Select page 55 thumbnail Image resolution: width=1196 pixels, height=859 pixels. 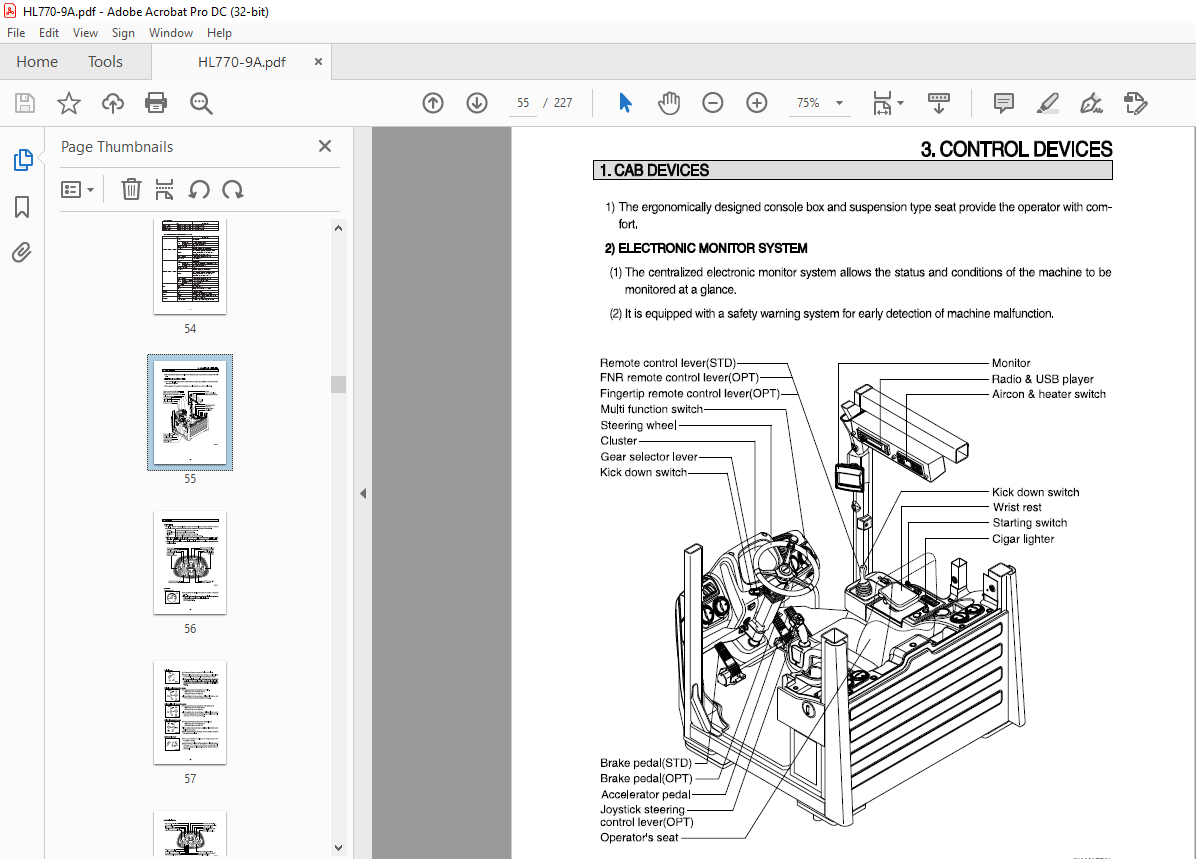click(190, 412)
